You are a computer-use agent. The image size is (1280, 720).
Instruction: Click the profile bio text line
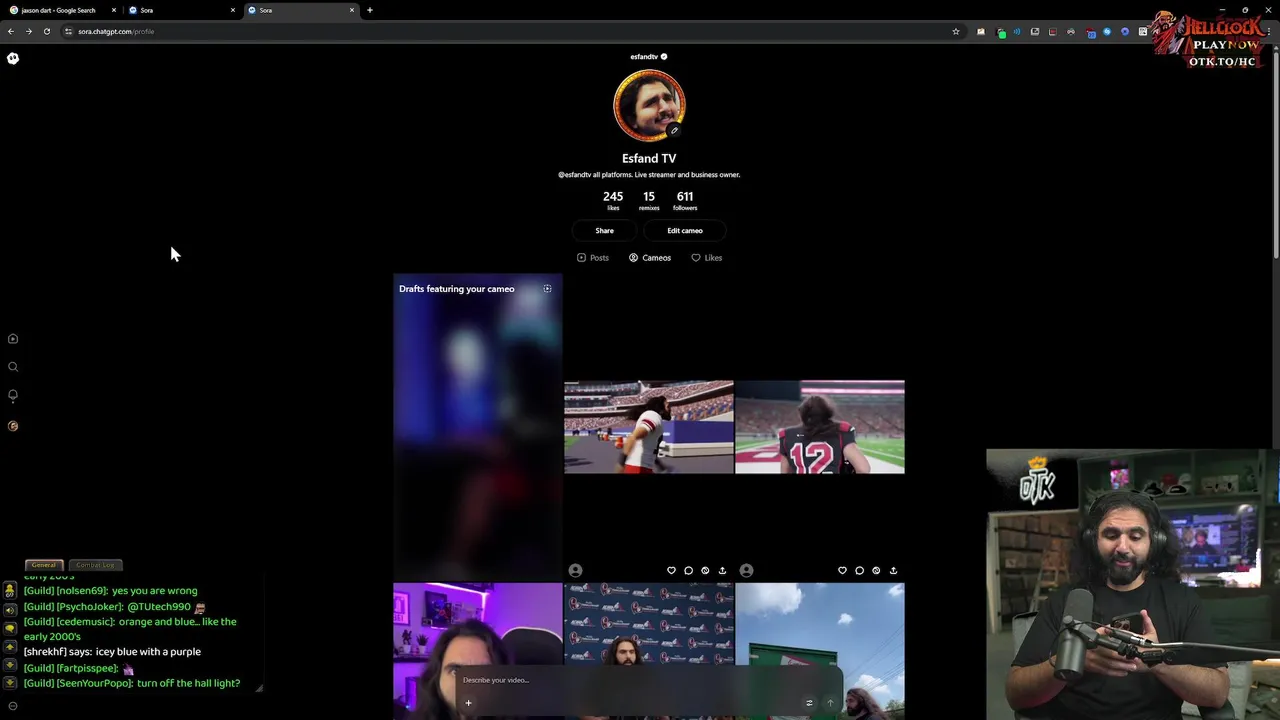(x=649, y=175)
